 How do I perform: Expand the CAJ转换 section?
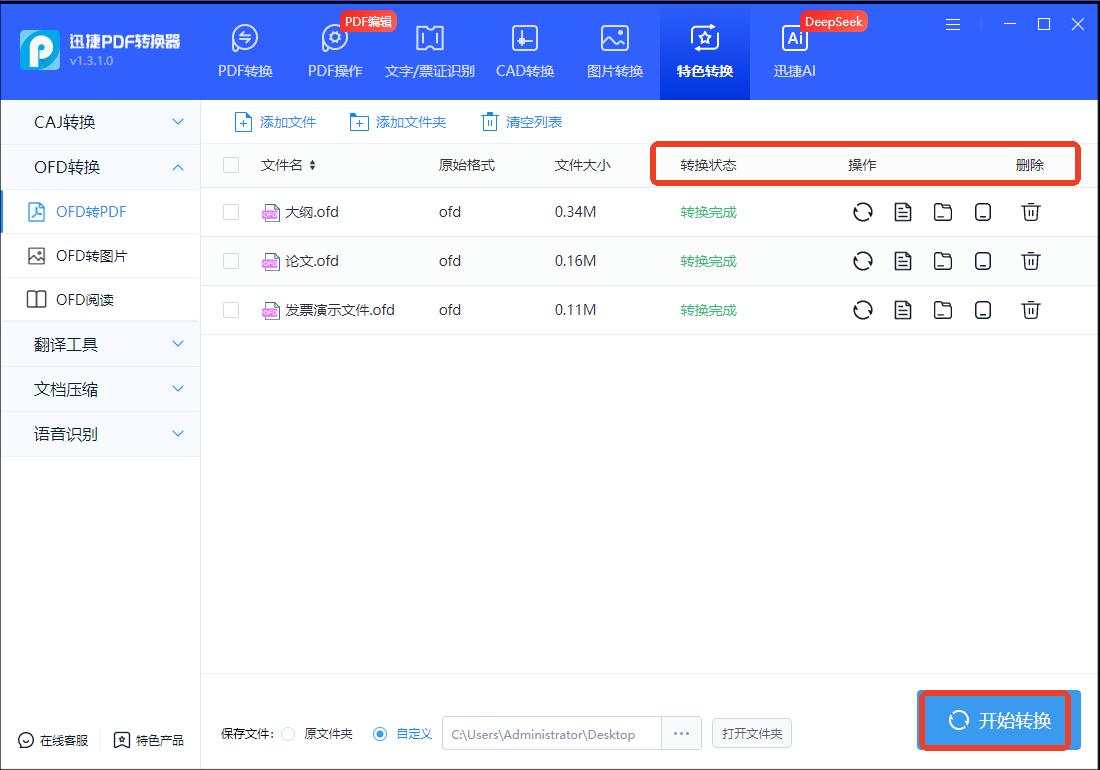point(100,122)
